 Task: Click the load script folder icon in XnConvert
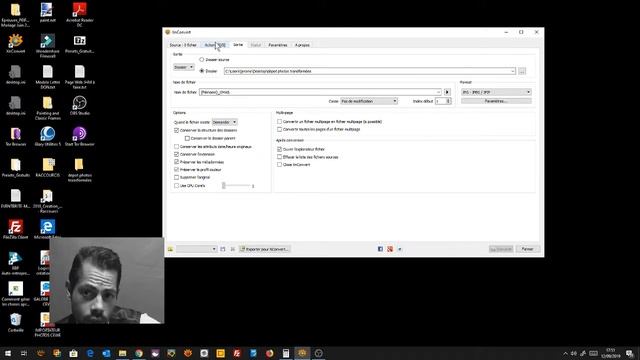(x=171, y=249)
